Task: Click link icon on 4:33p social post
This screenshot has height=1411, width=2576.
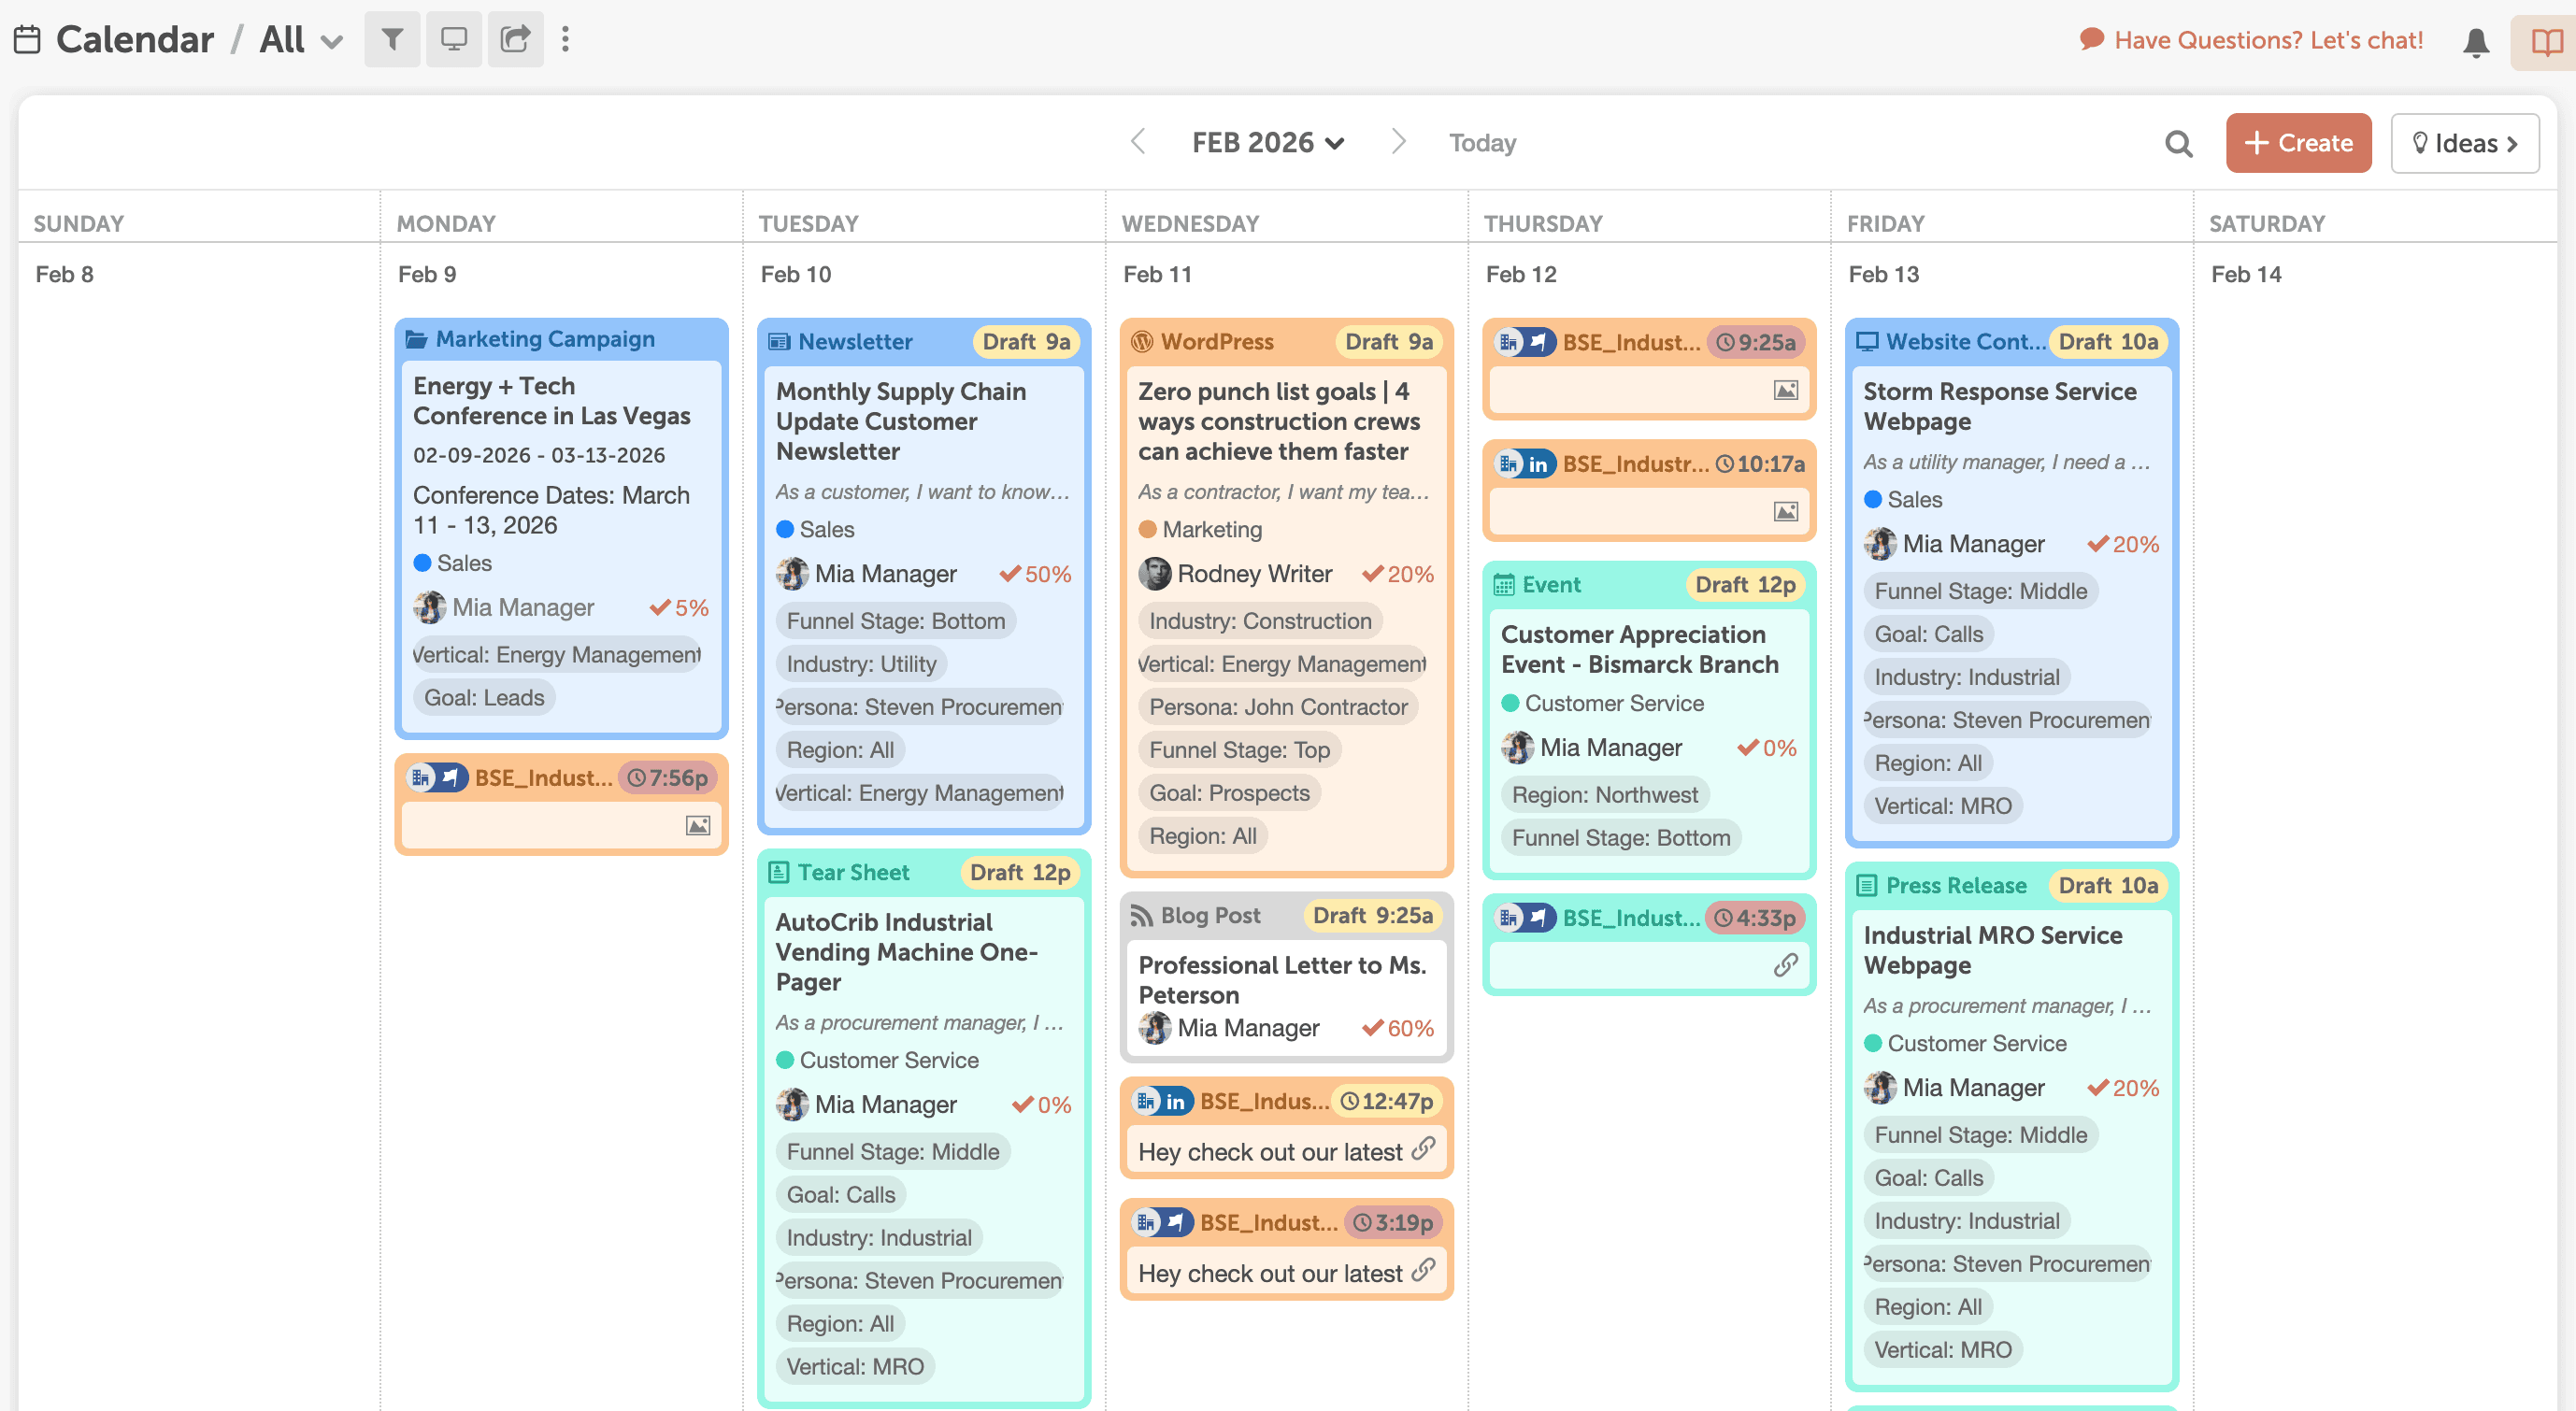Action: tap(1786, 965)
